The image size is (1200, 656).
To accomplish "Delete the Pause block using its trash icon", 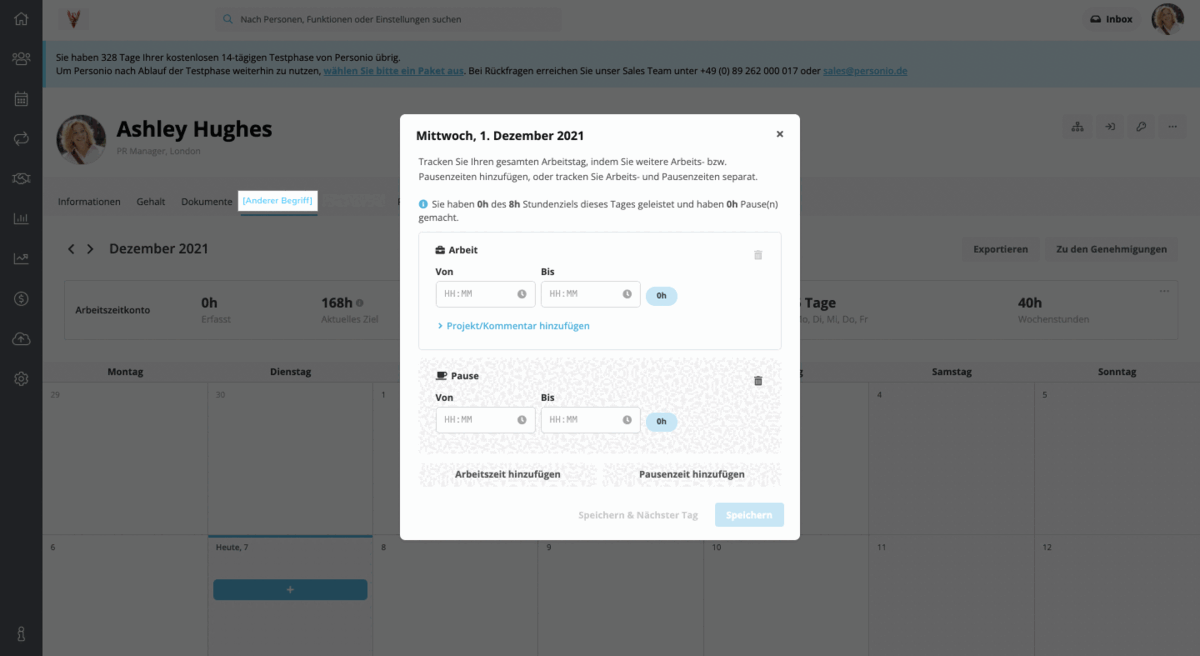I will pos(758,380).
